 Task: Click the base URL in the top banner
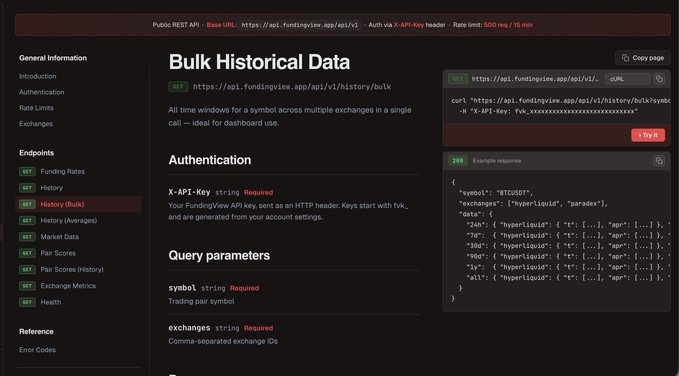[300, 25]
